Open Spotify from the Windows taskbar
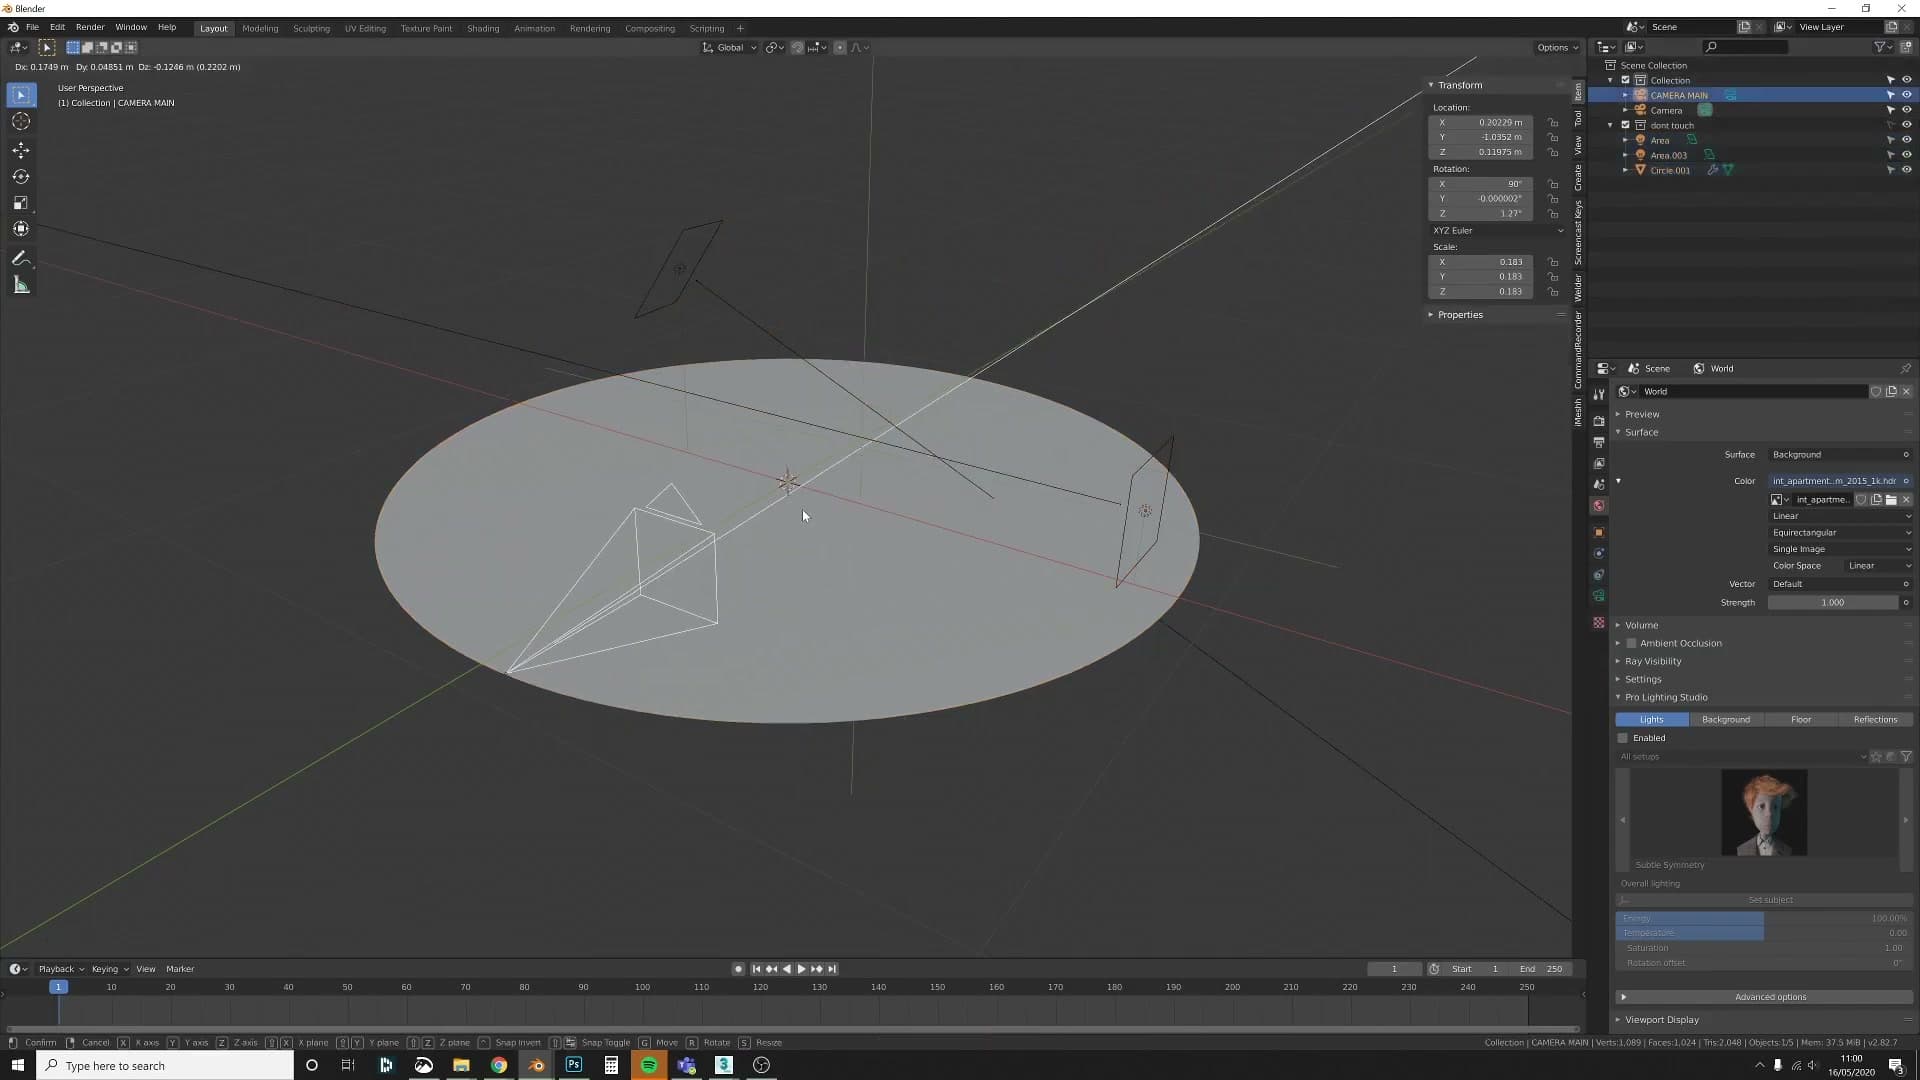This screenshot has width=1920, height=1080. [649, 1065]
